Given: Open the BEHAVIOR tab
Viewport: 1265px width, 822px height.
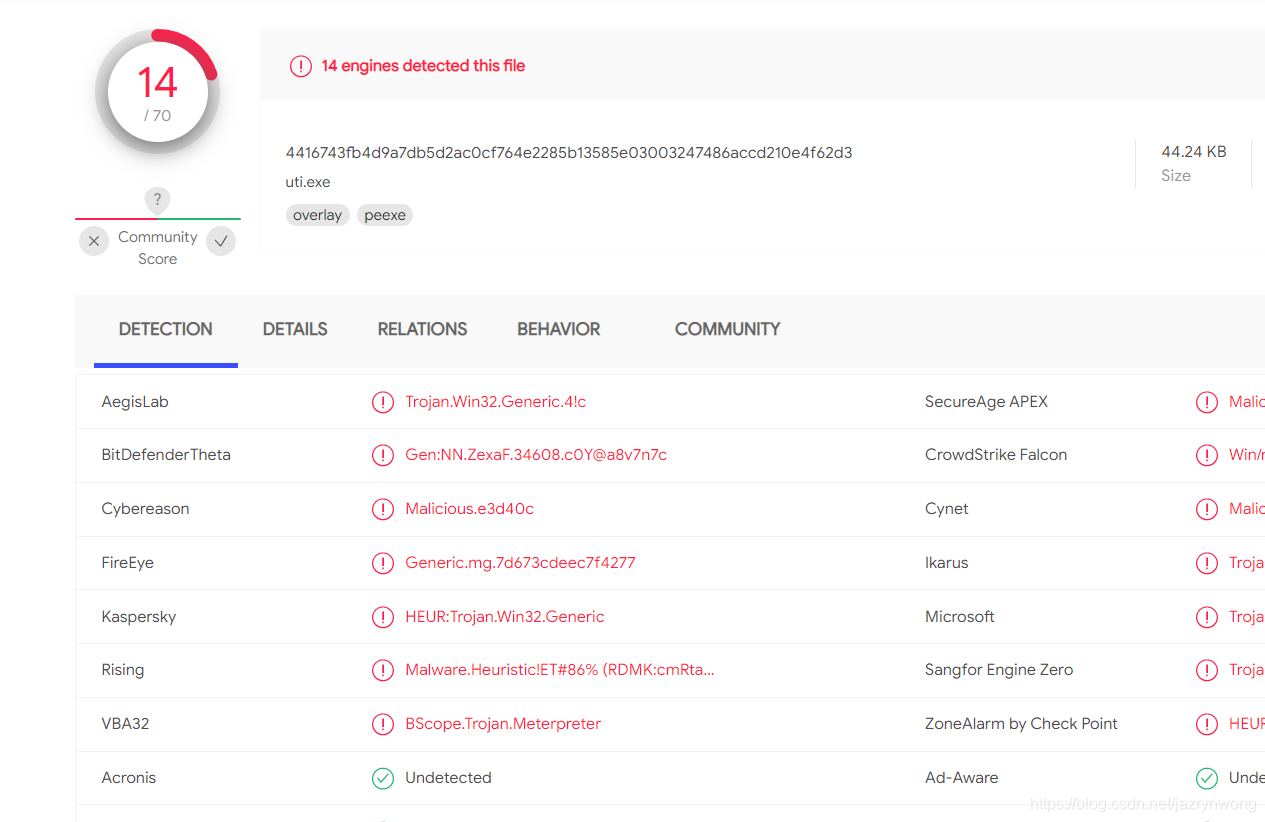Looking at the screenshot, I should pyautogui.click(x=559, y=329).
